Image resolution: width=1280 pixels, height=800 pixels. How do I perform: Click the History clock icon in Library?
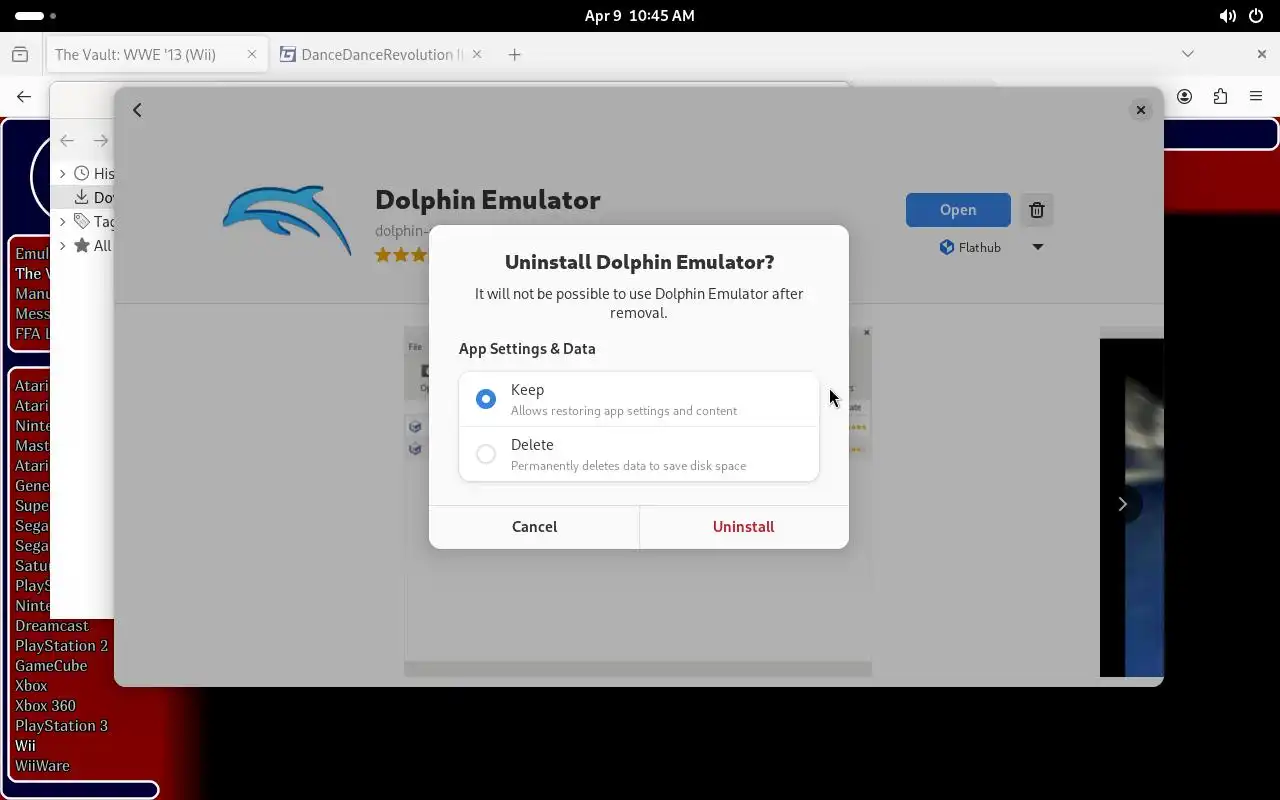(x=82, y=174)
